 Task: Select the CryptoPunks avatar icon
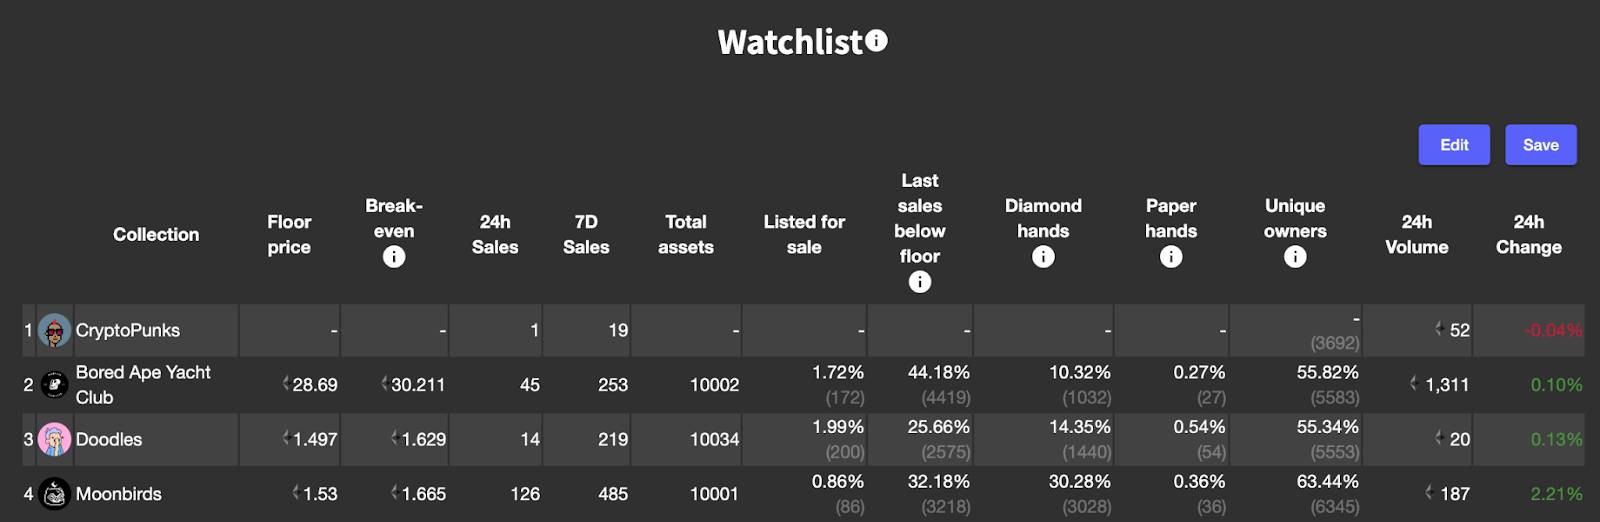click(x=54, y=331)
